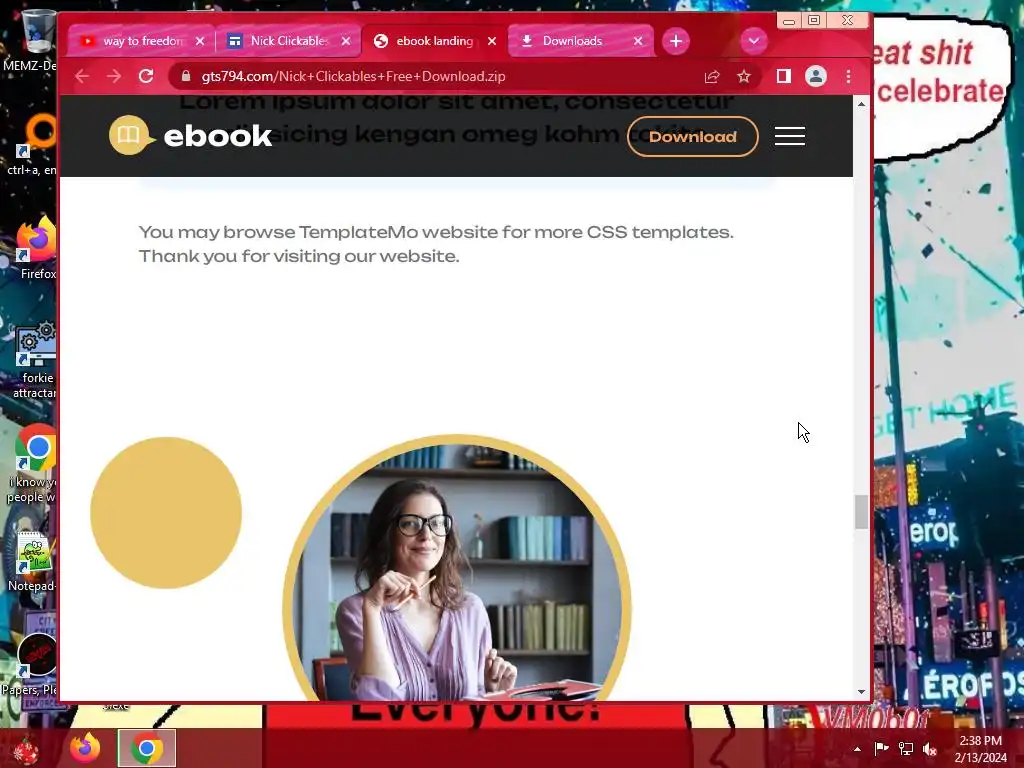
Task: Click the 'You may browse TemplateMo website' paragraph
Action: (436, 244)
